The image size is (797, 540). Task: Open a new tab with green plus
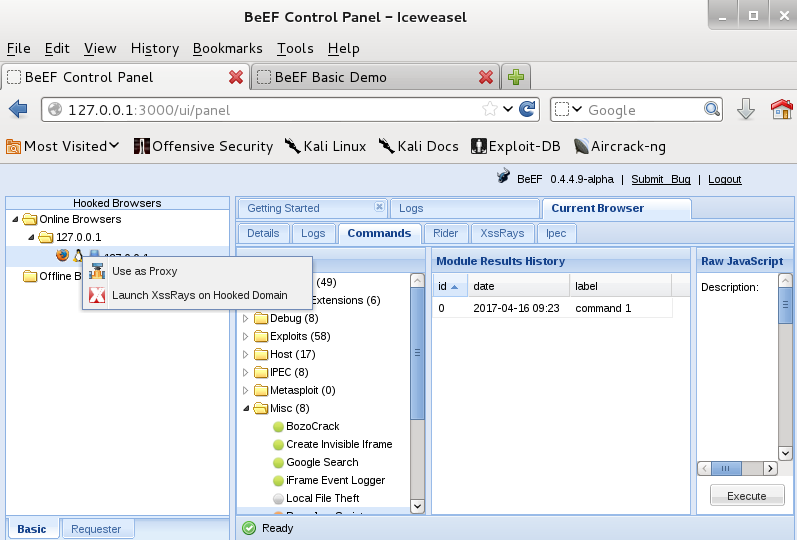tap(516, 77)
